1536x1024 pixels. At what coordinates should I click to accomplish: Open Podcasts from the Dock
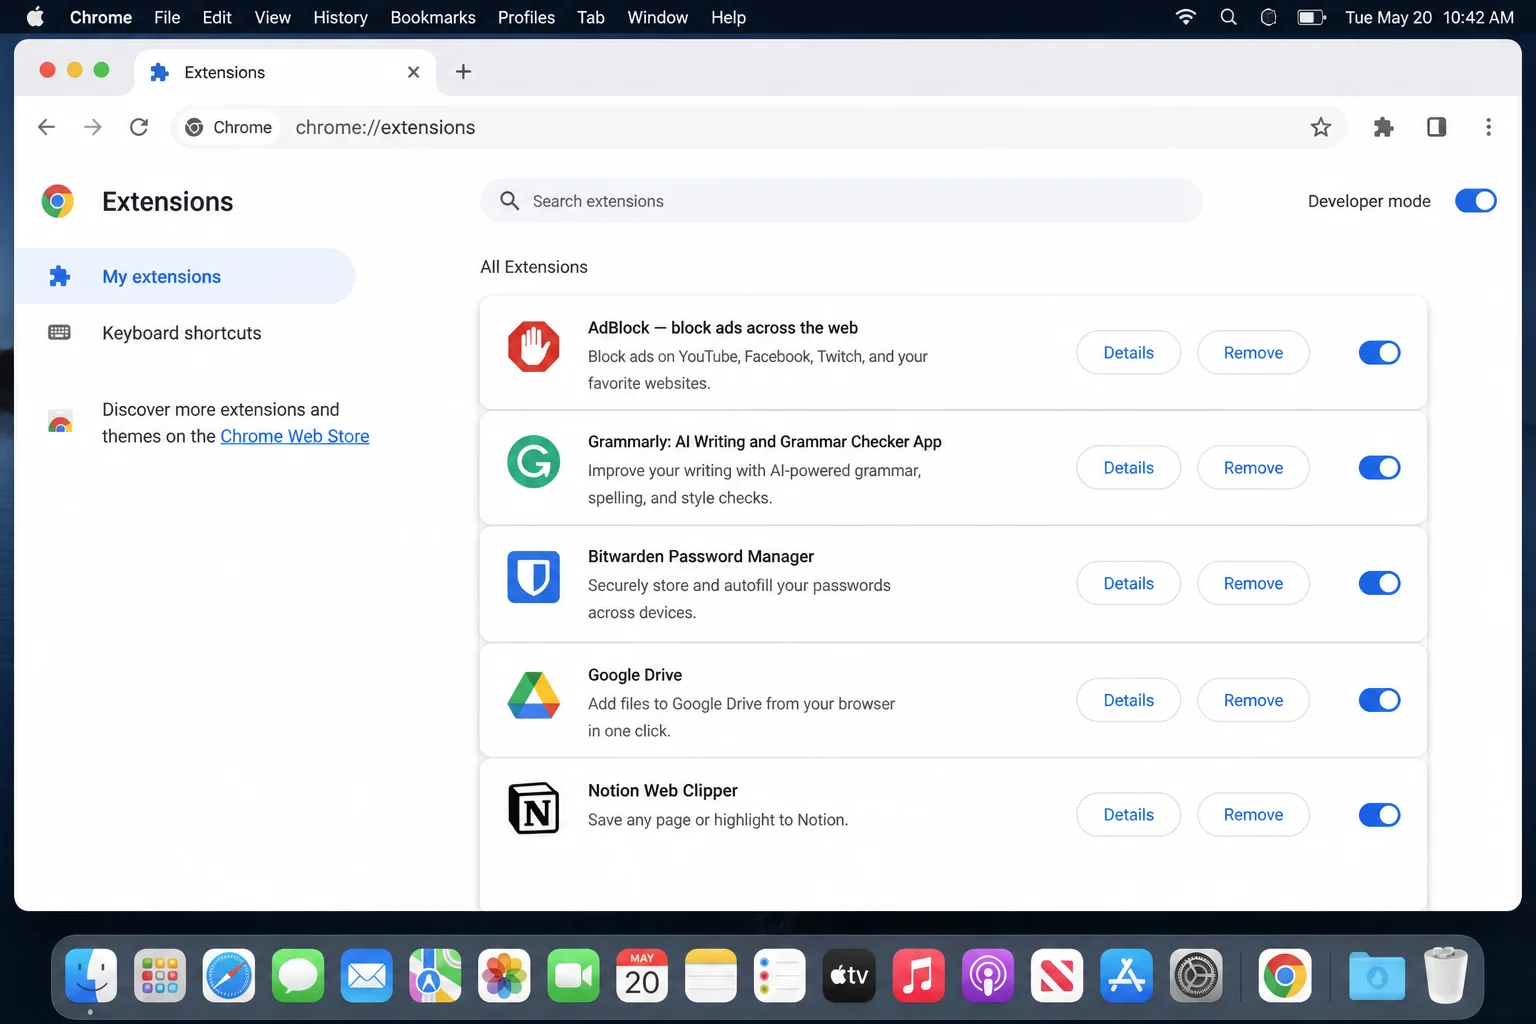coord(988,976)
